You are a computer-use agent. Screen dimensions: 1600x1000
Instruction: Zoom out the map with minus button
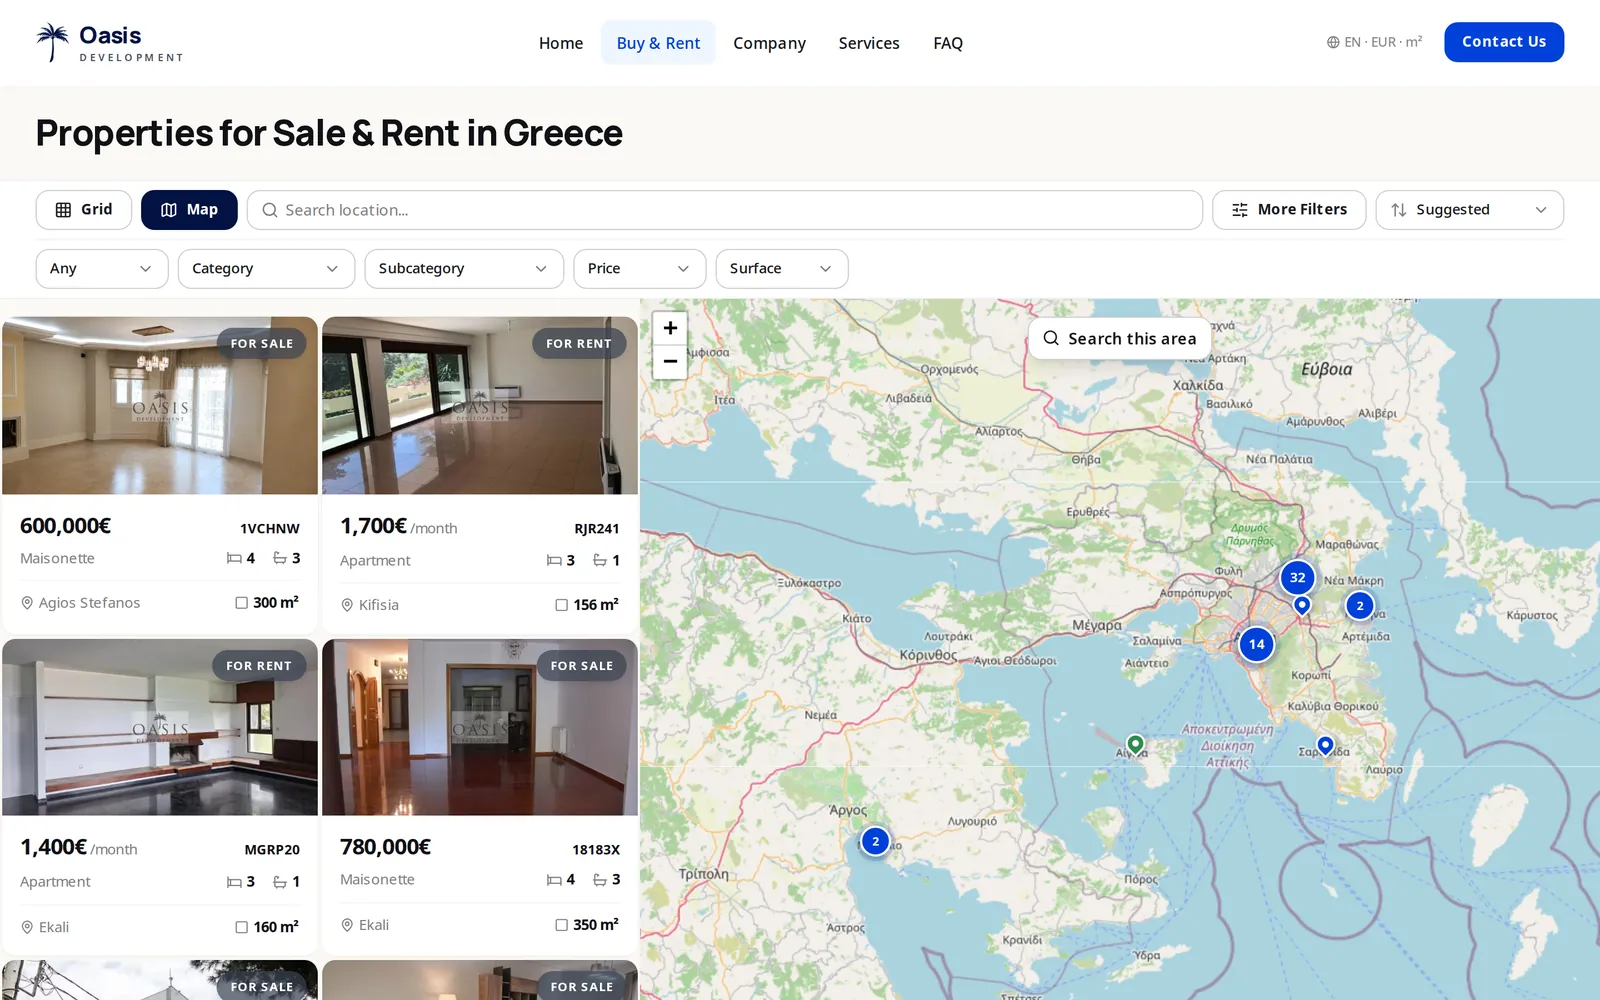pos(670,362)
